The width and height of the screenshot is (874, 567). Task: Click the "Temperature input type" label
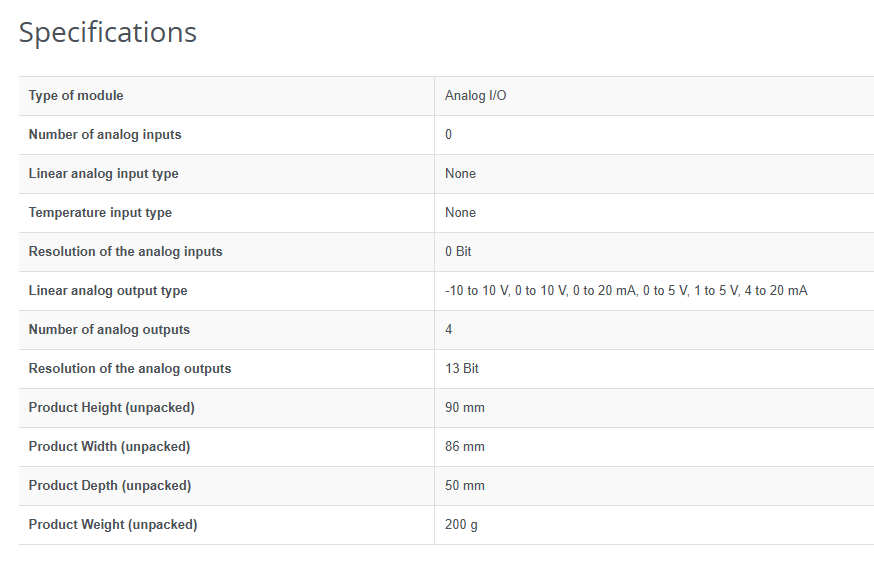click(100, 213)
